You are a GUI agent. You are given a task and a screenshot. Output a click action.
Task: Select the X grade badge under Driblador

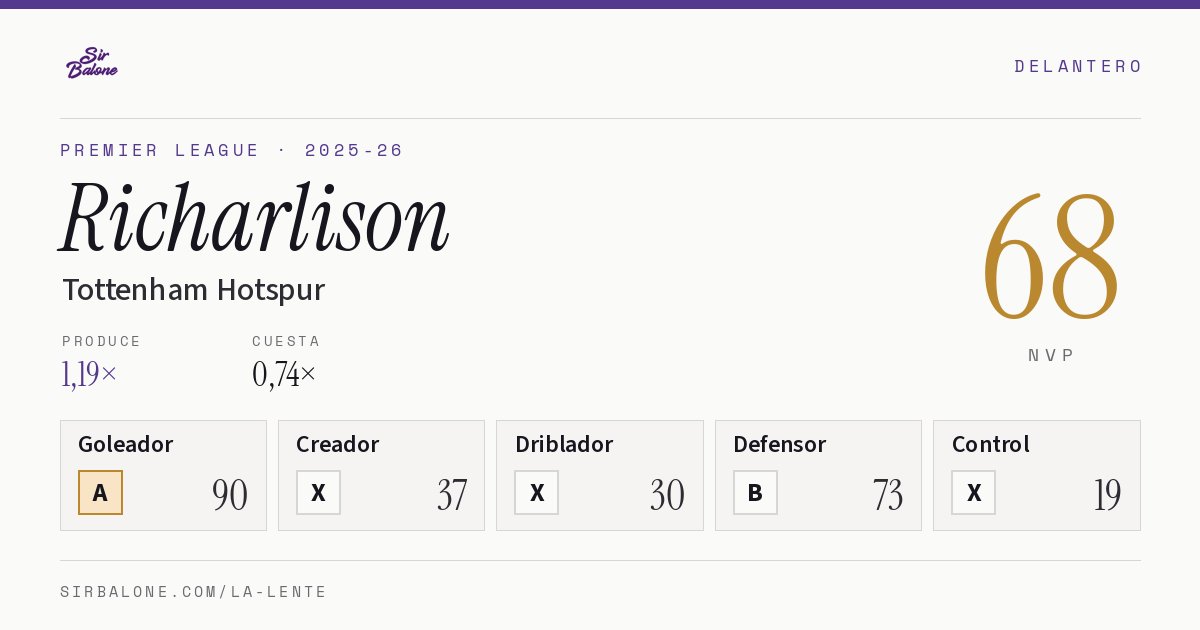537,492
